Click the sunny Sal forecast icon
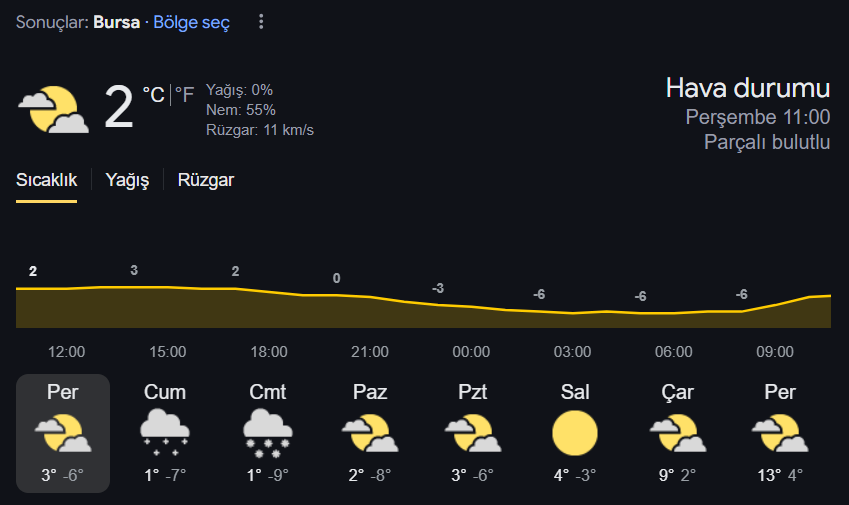This screenshot has height=505, width=849. (x=575, y=433)
